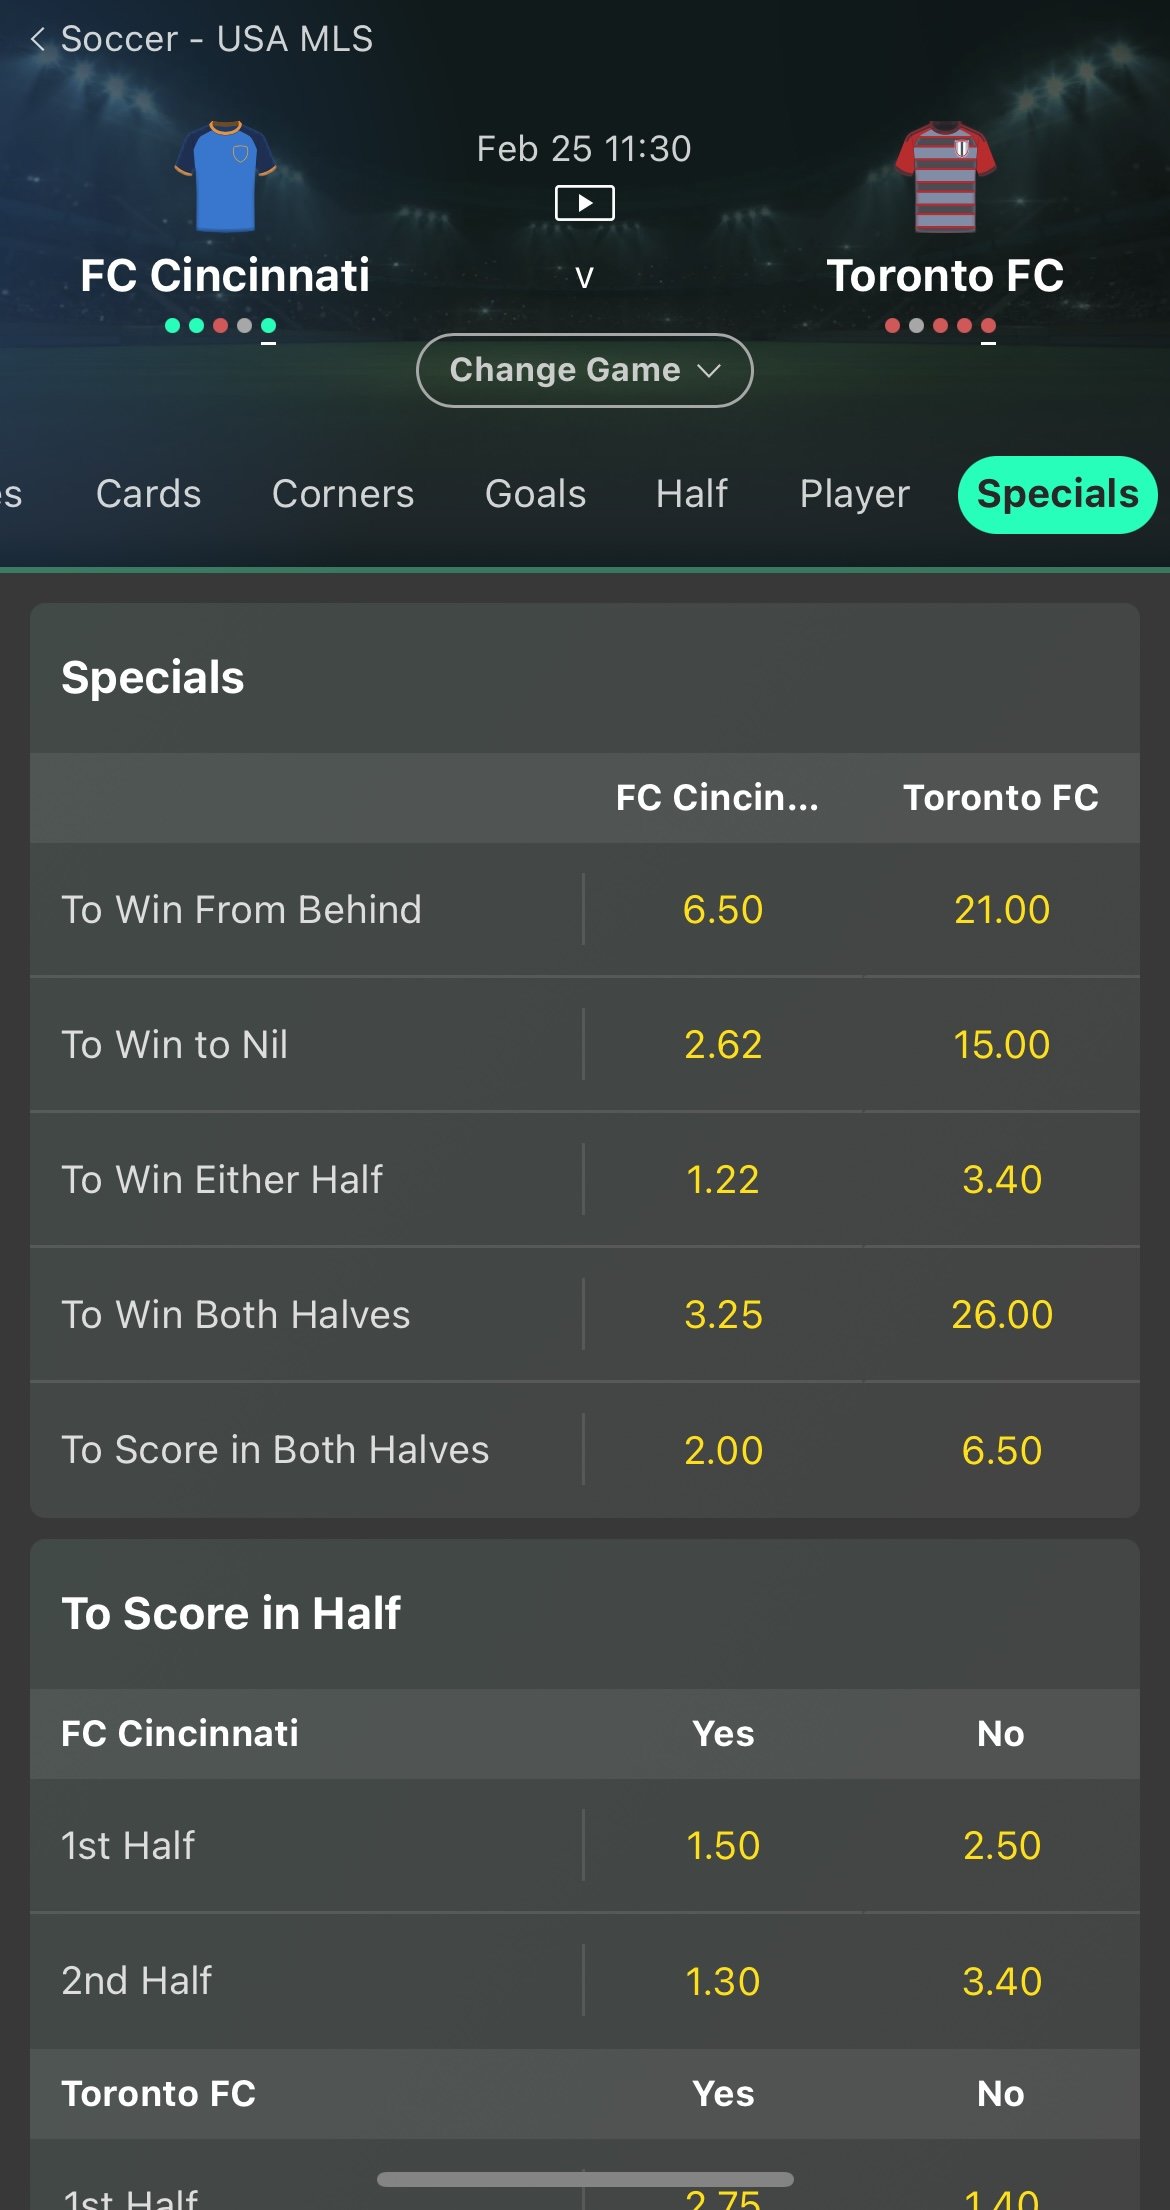
Task: Pick Toronto FC To Win to Nil 15.00
Action: [x=1001, y=1045]
